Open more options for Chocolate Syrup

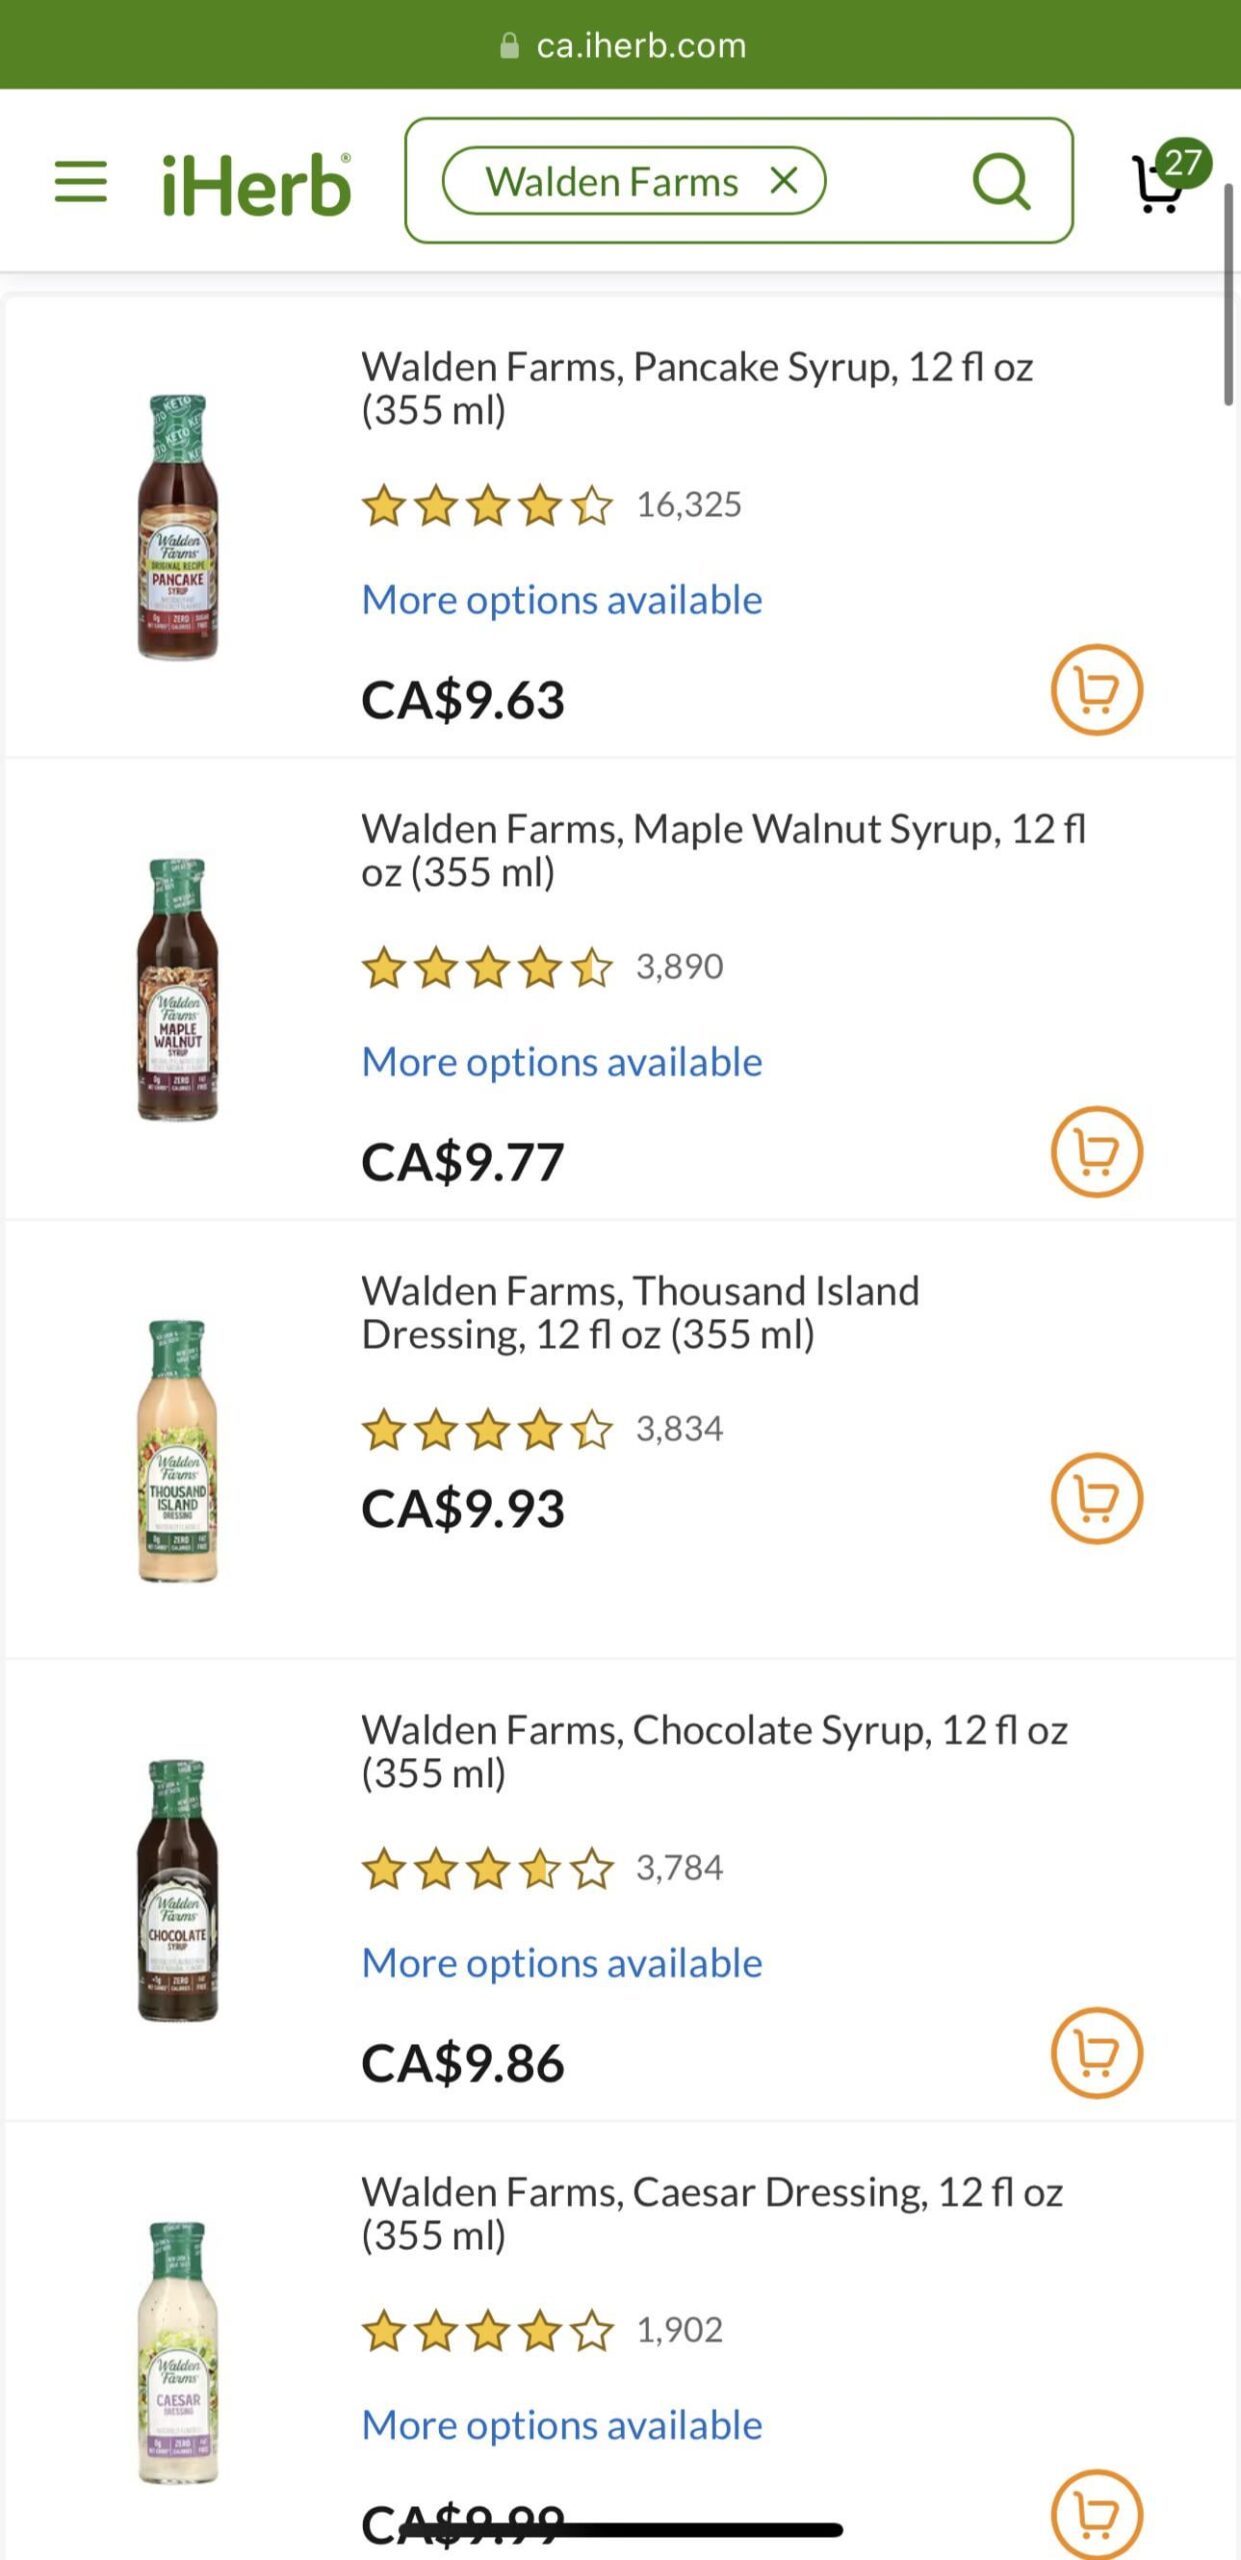[562, 1963]
